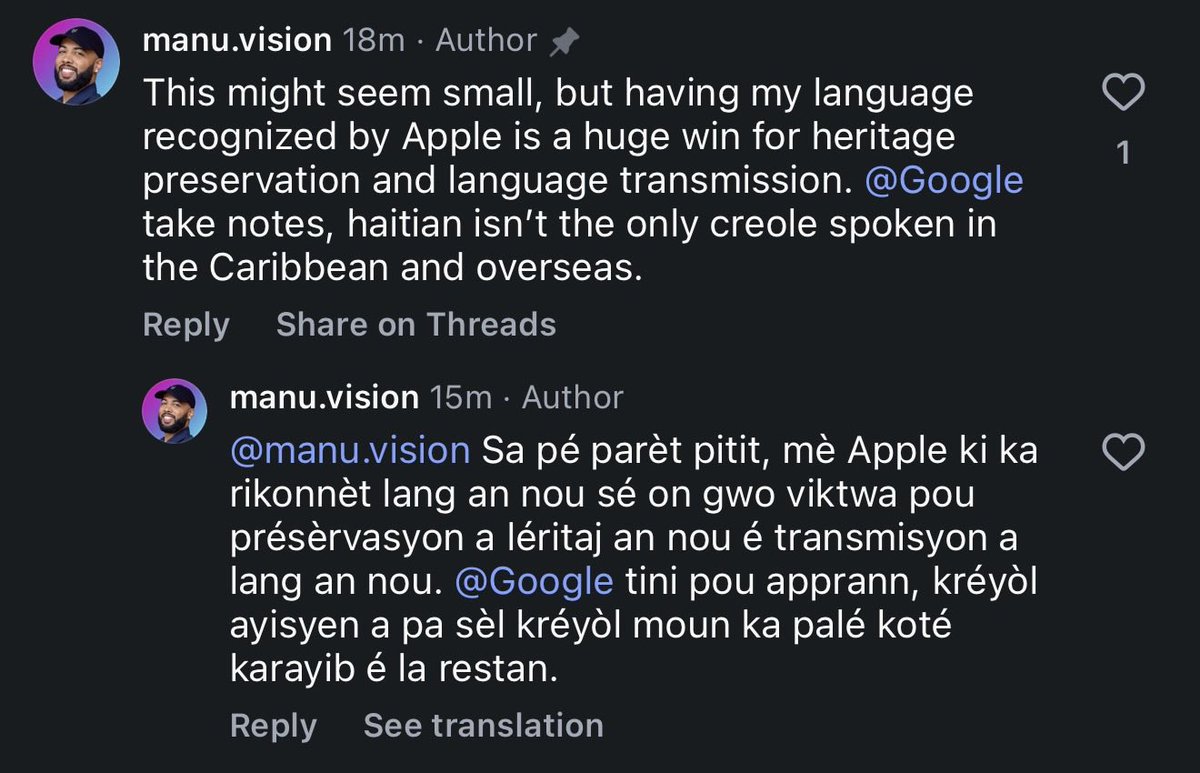Share the pinned comment on Threads
Viewport: 1200px width, 773px height.
(x=416, y=324)
